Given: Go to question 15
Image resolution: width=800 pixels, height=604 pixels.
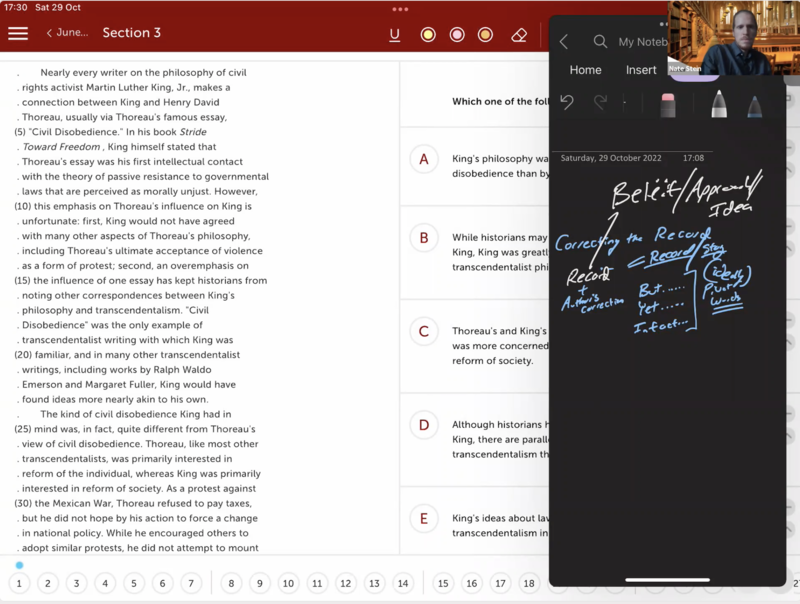Looking at the screenshot, I should pyautogui.click(x=443, y=583).
